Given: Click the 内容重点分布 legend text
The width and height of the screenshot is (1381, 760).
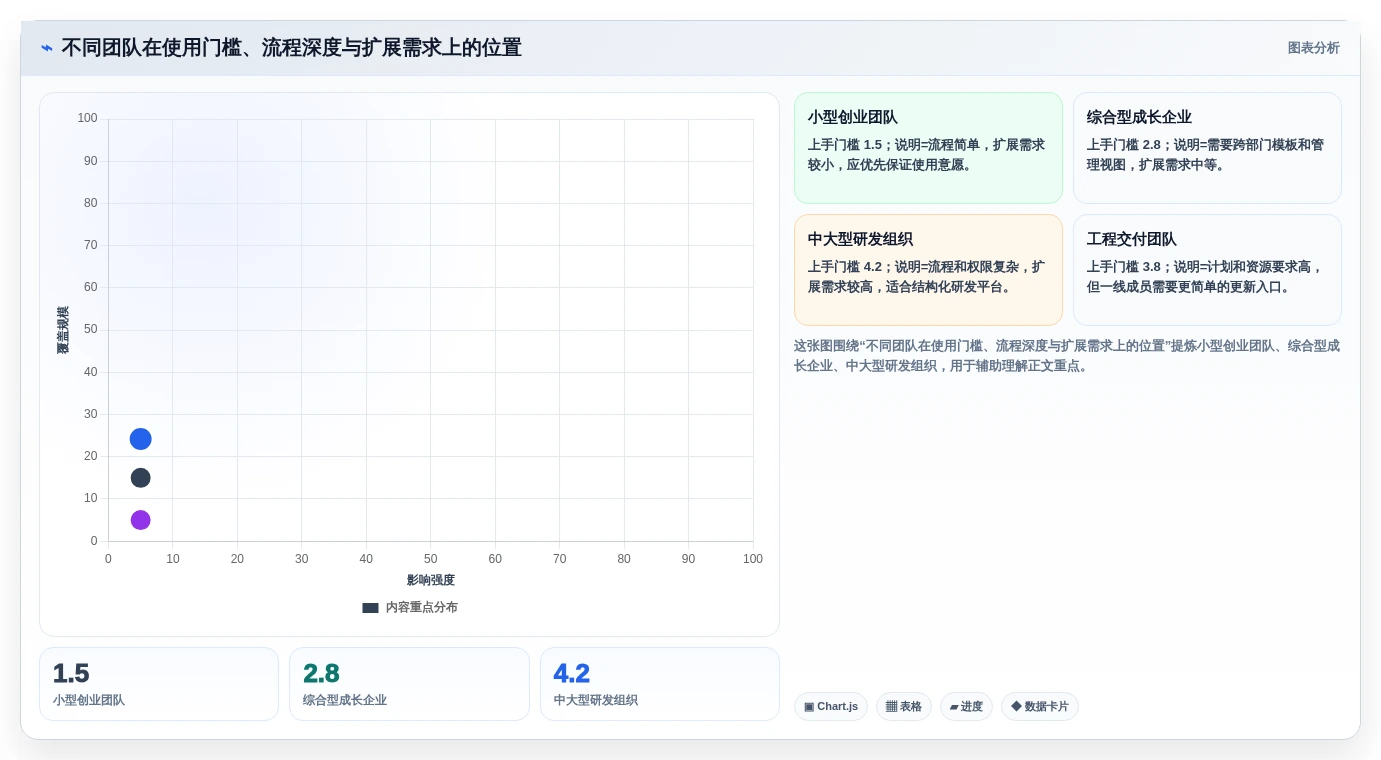Looking at the screenshot, I should point(422,607).
